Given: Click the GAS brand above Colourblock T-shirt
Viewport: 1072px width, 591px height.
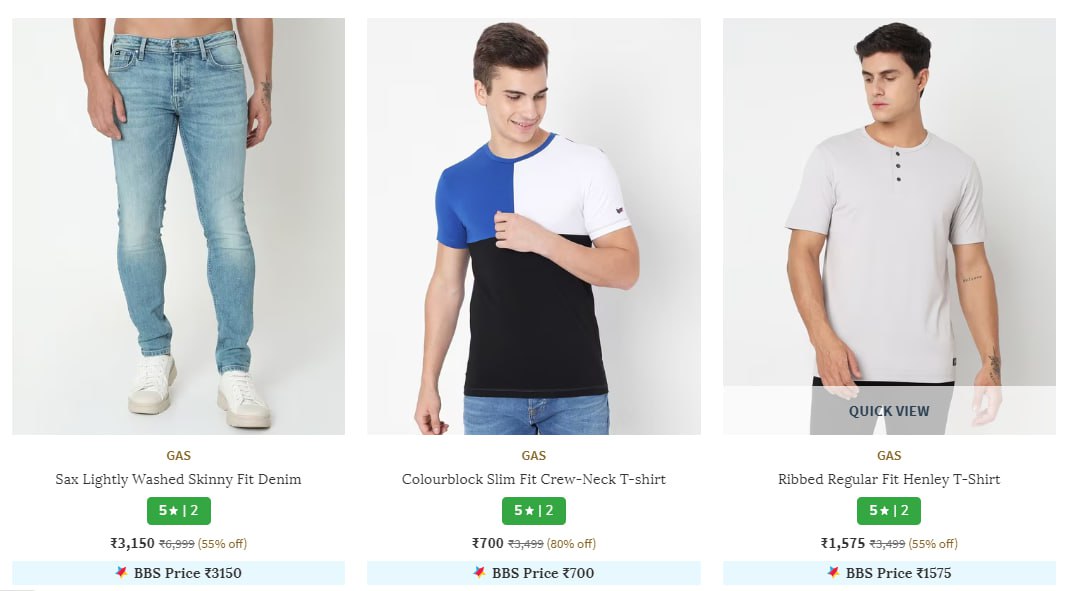Looking at the screenshot, I should click(533, 456).
